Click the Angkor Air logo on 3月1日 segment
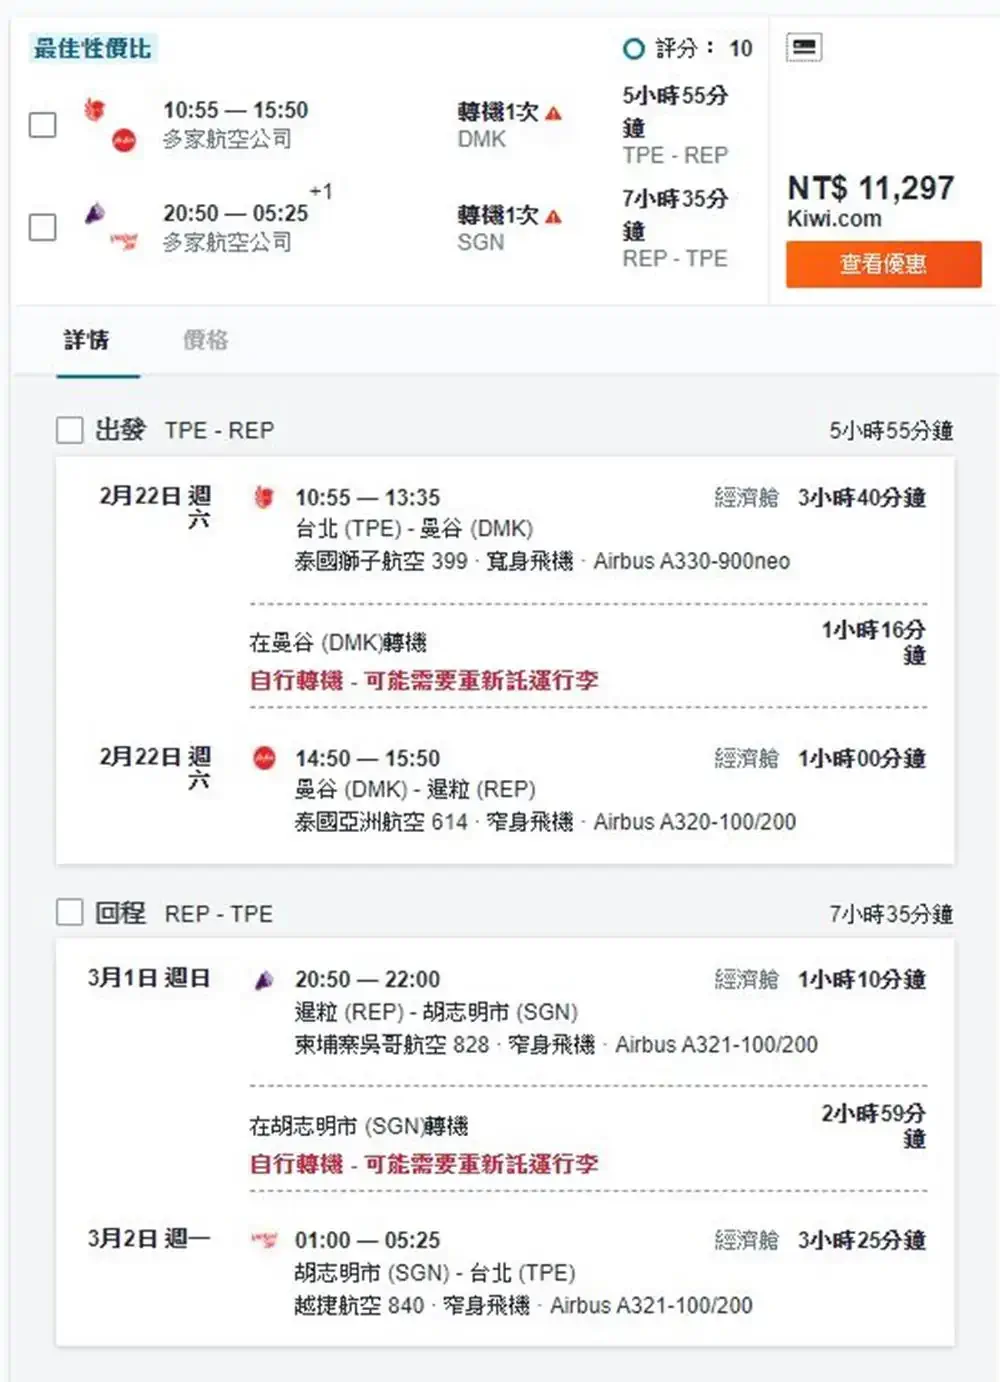The image size is (1000, 1382). pos(263,978)
